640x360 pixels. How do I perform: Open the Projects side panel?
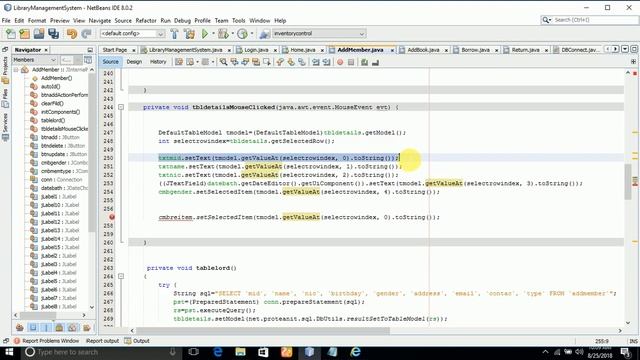[5, 70]
